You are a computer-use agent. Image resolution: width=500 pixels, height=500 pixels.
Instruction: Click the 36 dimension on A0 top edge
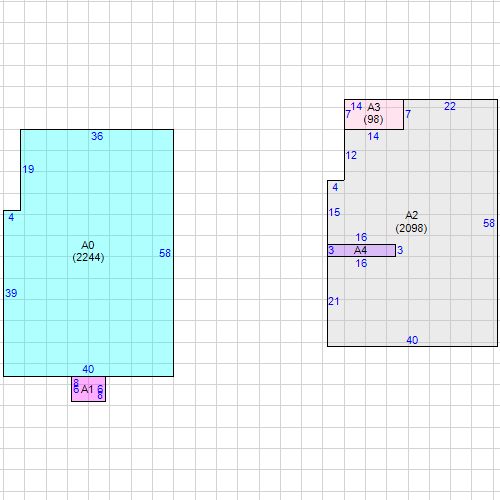(97, 136)
